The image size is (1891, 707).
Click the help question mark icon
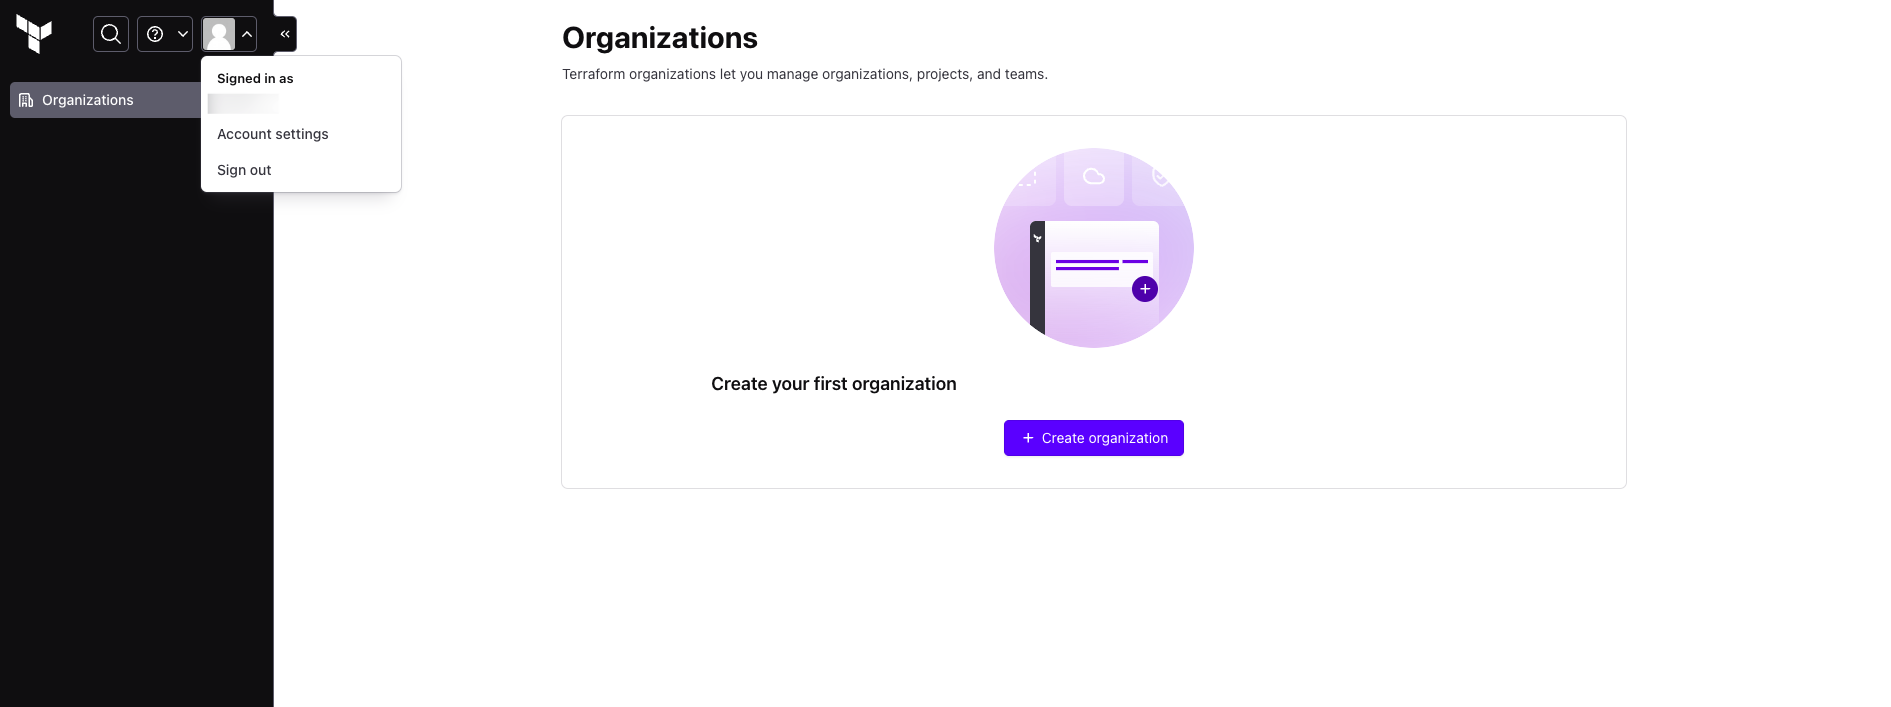point(155,34)
